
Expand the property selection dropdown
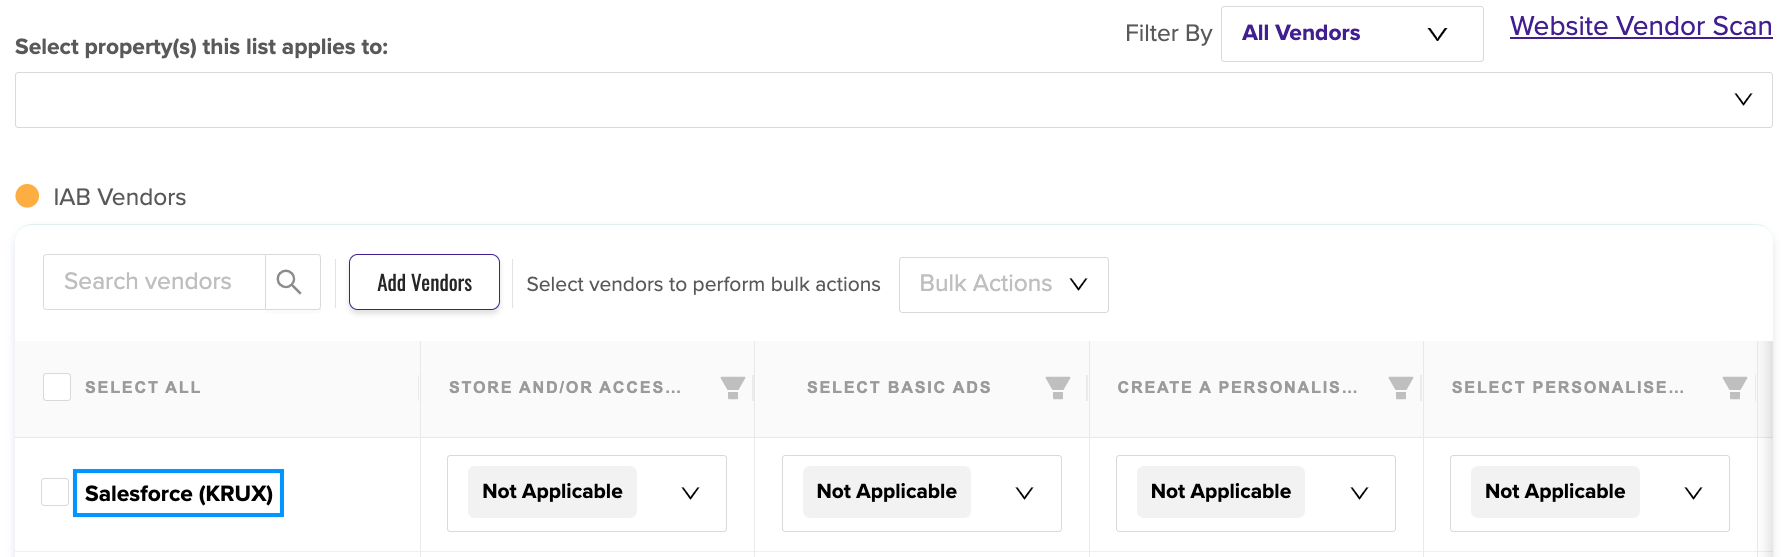point(894,100)
